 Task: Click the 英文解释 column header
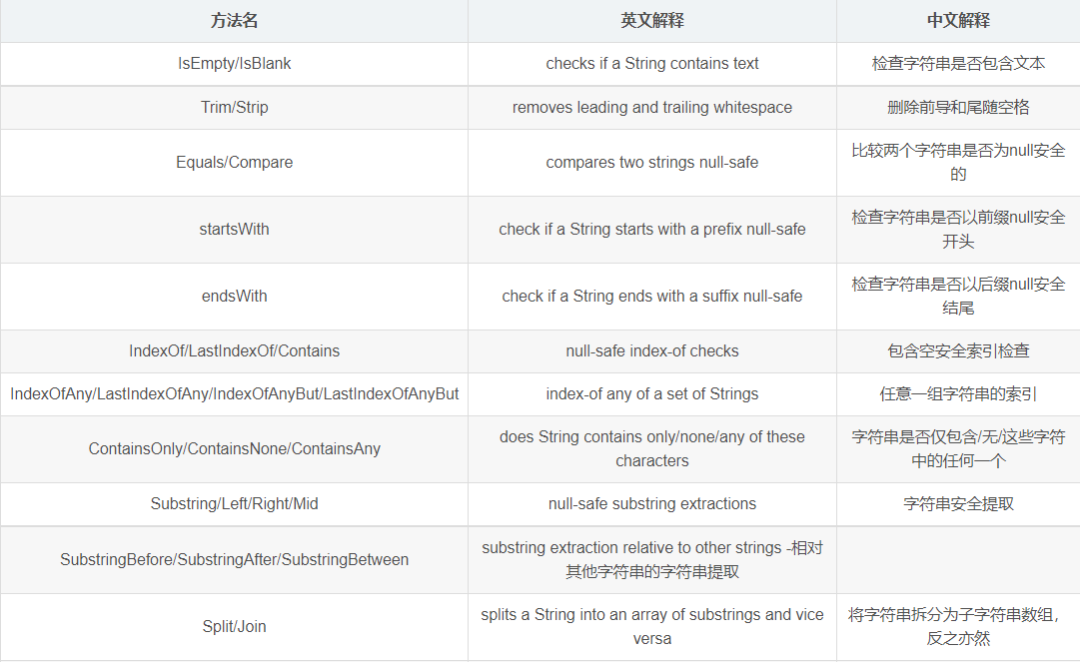(652, 21)
